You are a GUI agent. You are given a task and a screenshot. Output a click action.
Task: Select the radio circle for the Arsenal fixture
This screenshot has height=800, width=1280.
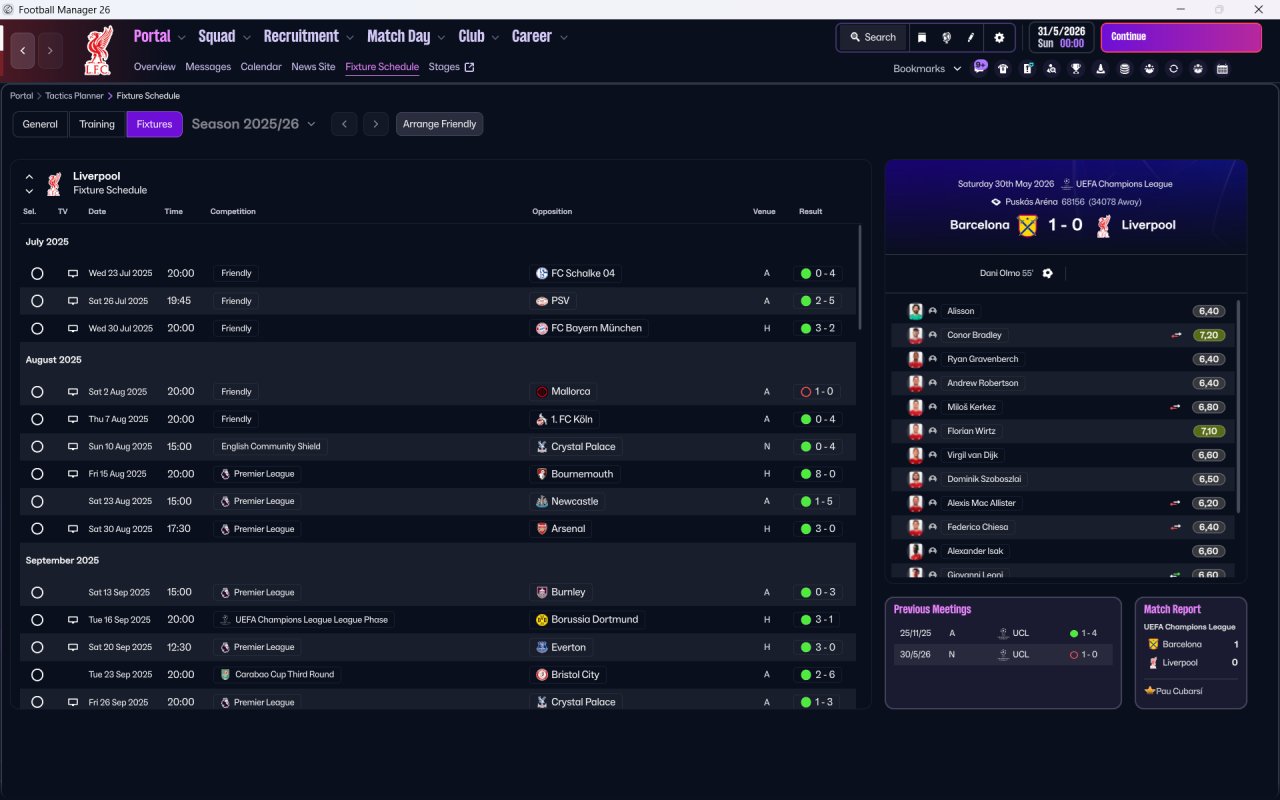[37, 529]
